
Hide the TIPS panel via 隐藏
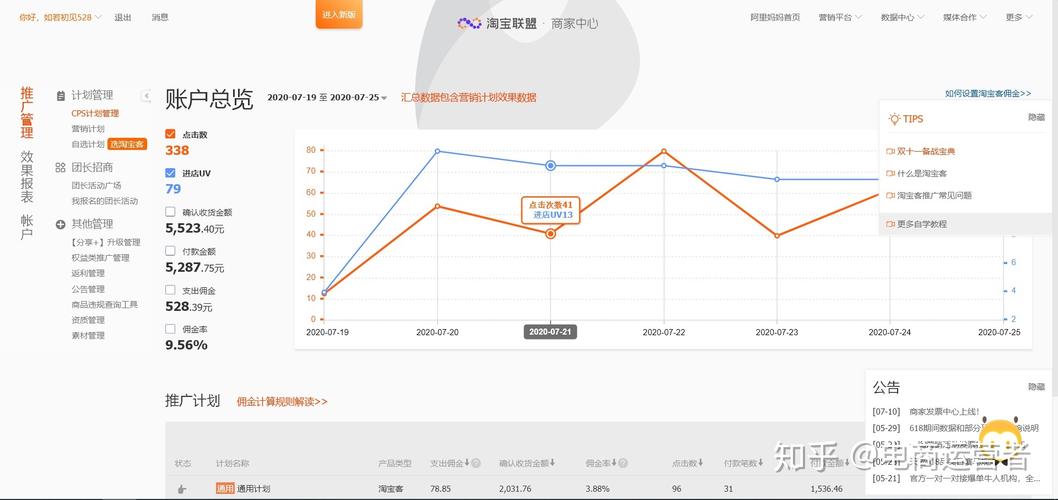click(1036, 117)
